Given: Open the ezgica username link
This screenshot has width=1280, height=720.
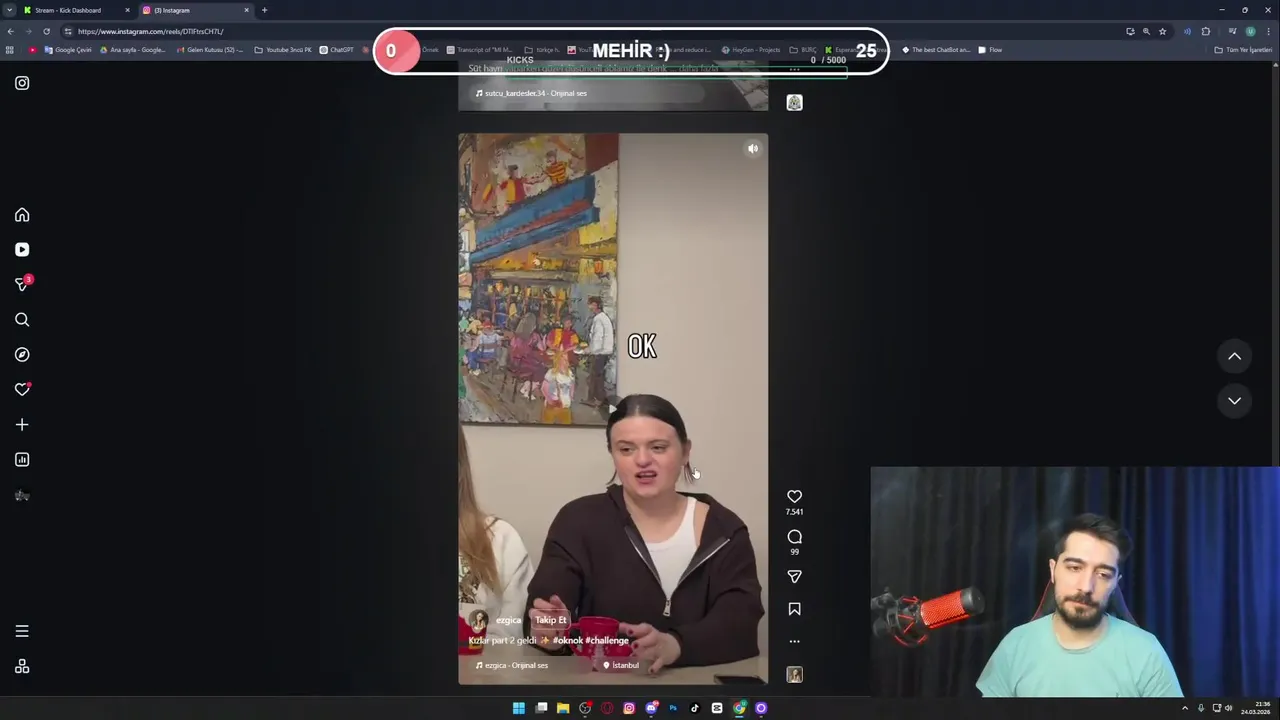Looking at the screenshot, I should 508,620.
